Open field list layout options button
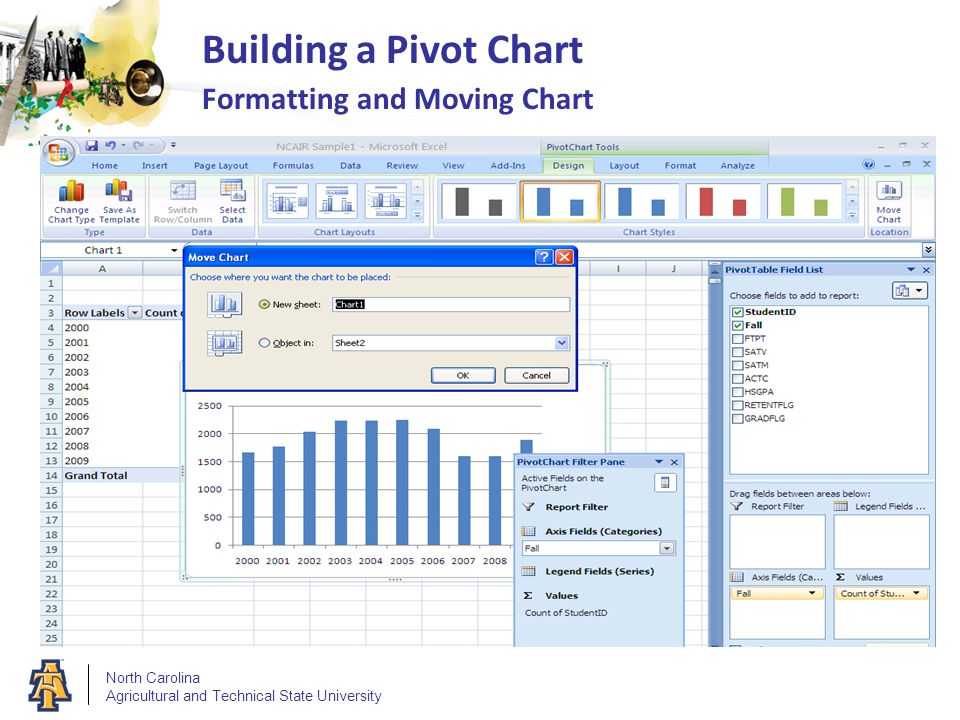 click(910, 291)
